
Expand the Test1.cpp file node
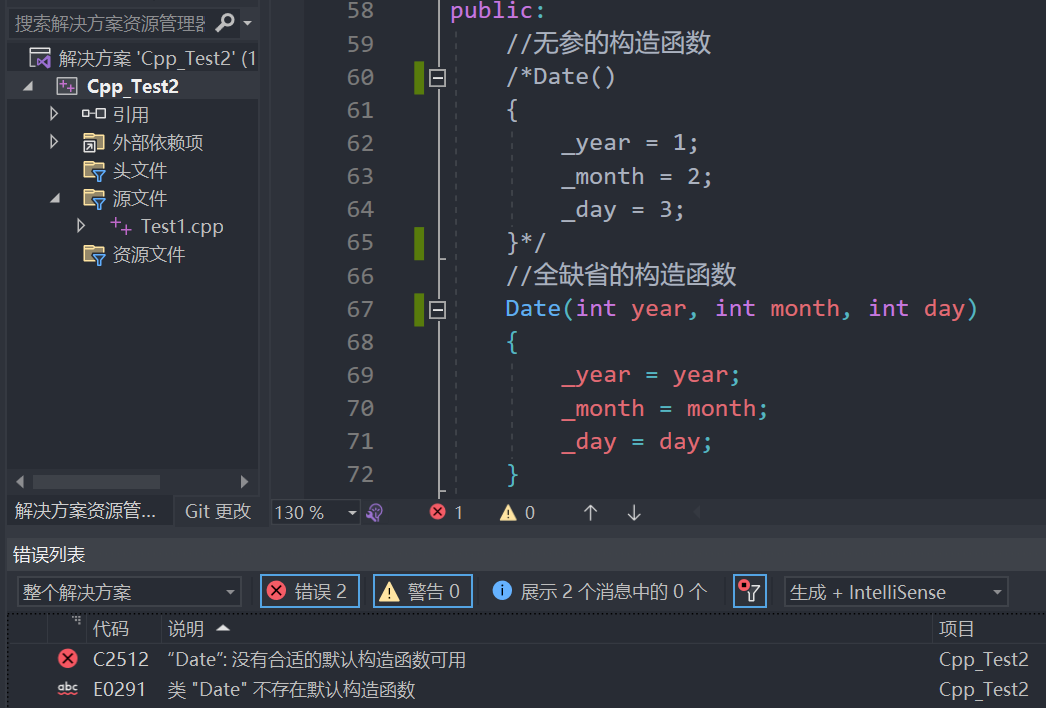tap(81, 226)
